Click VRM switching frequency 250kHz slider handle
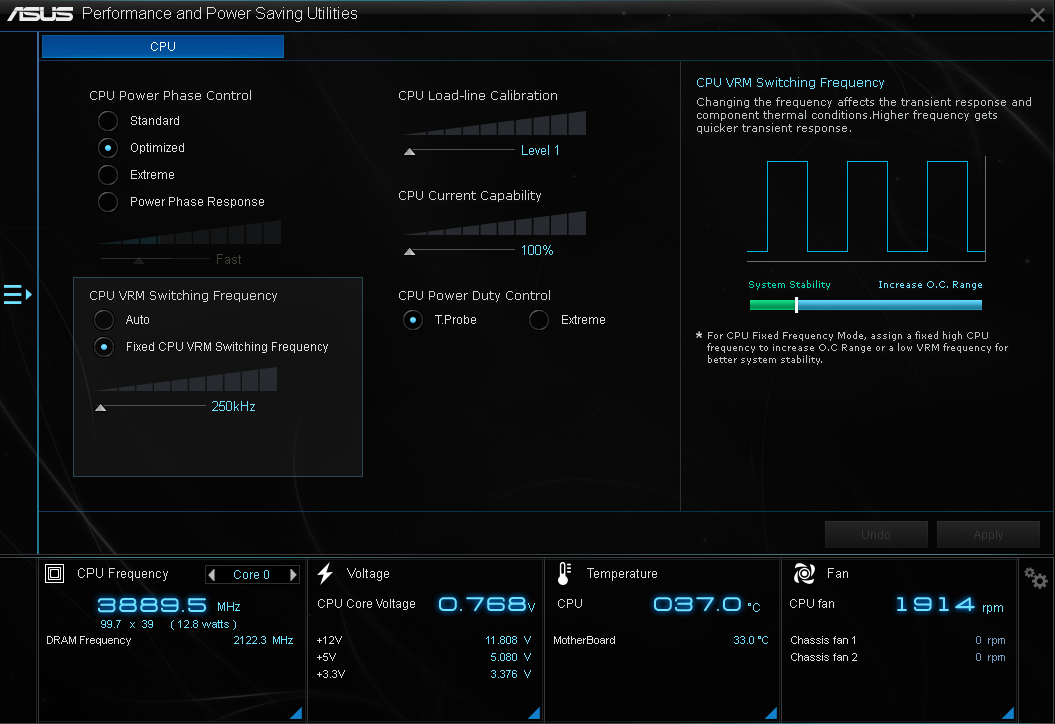 pos(100,408)
